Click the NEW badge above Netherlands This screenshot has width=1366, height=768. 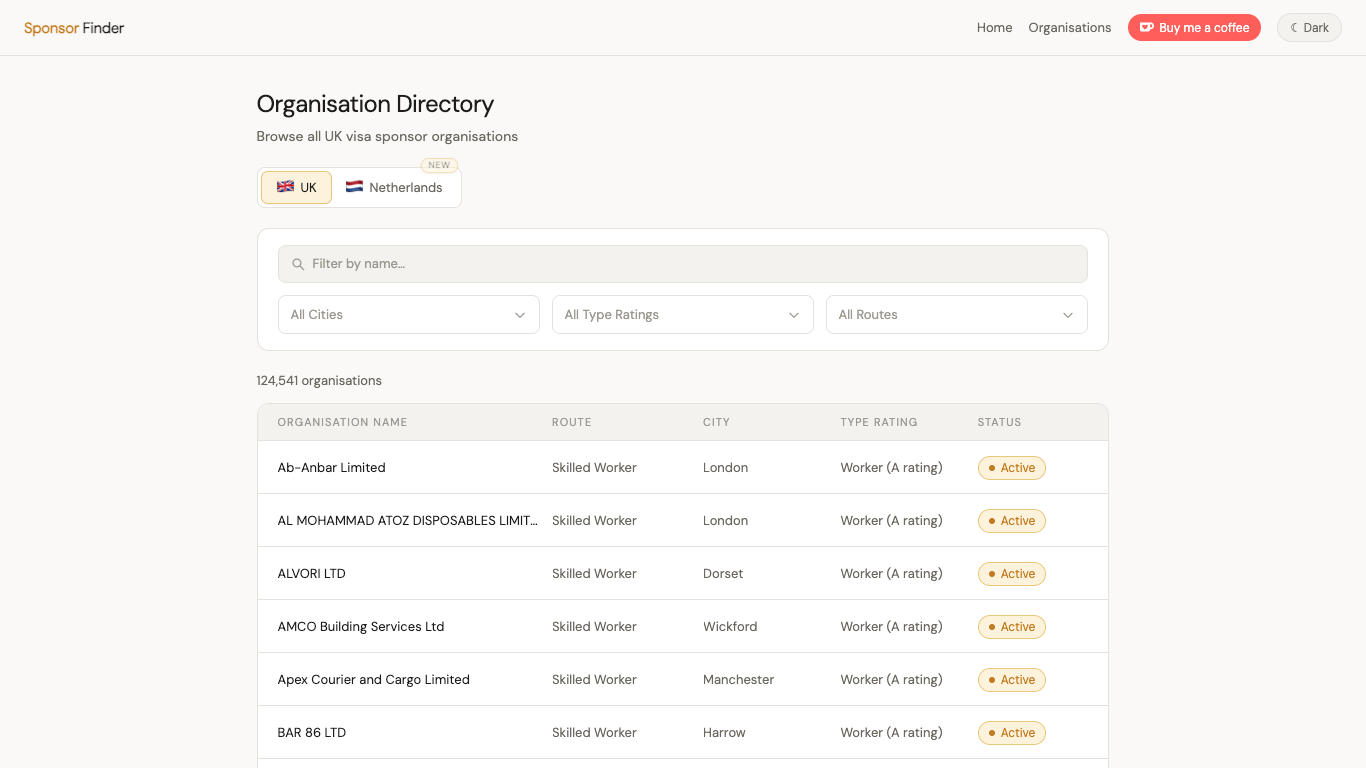(439, 165)
